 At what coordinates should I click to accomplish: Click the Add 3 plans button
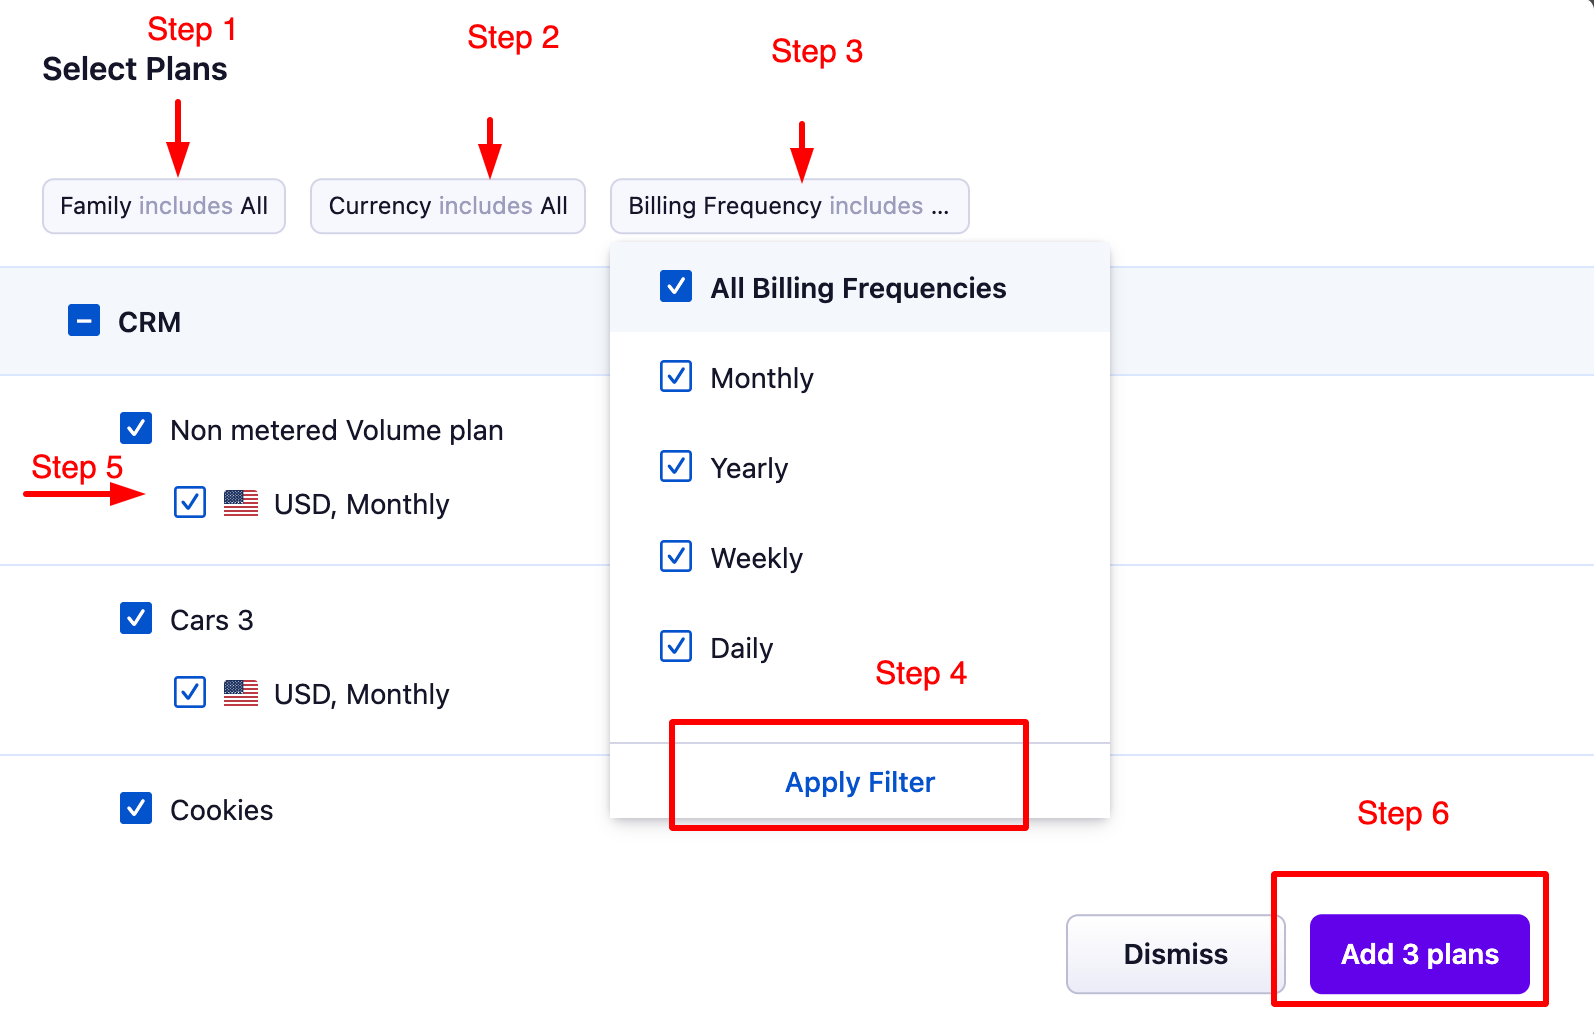pos(1419,954)
